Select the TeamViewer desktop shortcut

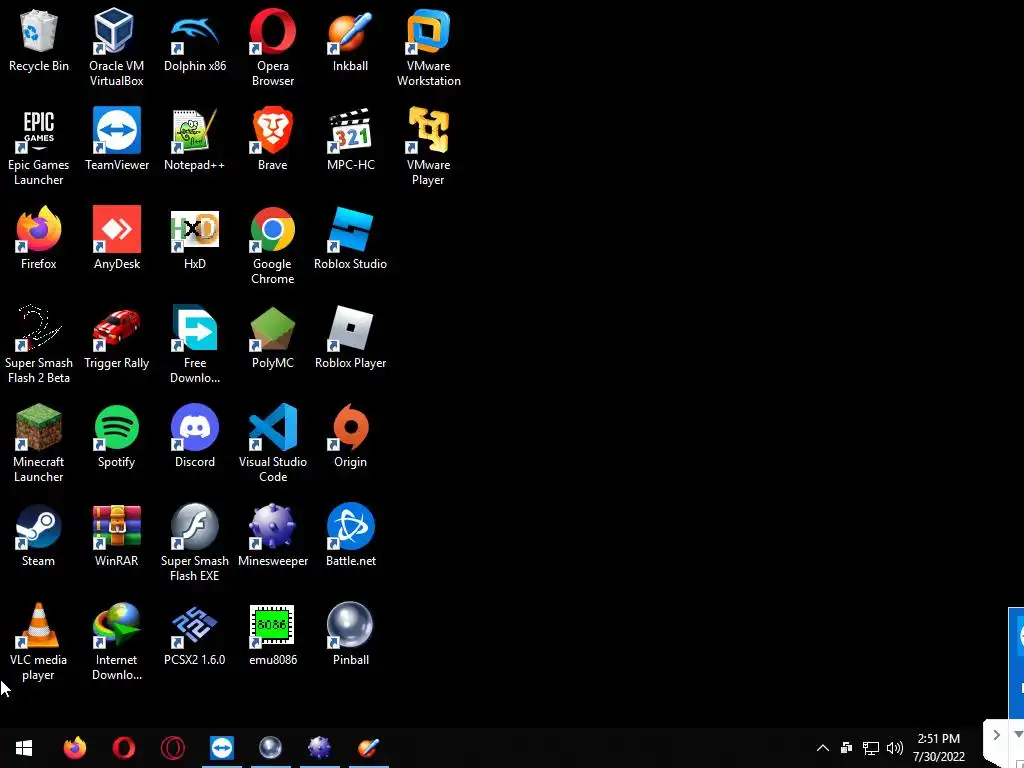click(x=116, y=140)
